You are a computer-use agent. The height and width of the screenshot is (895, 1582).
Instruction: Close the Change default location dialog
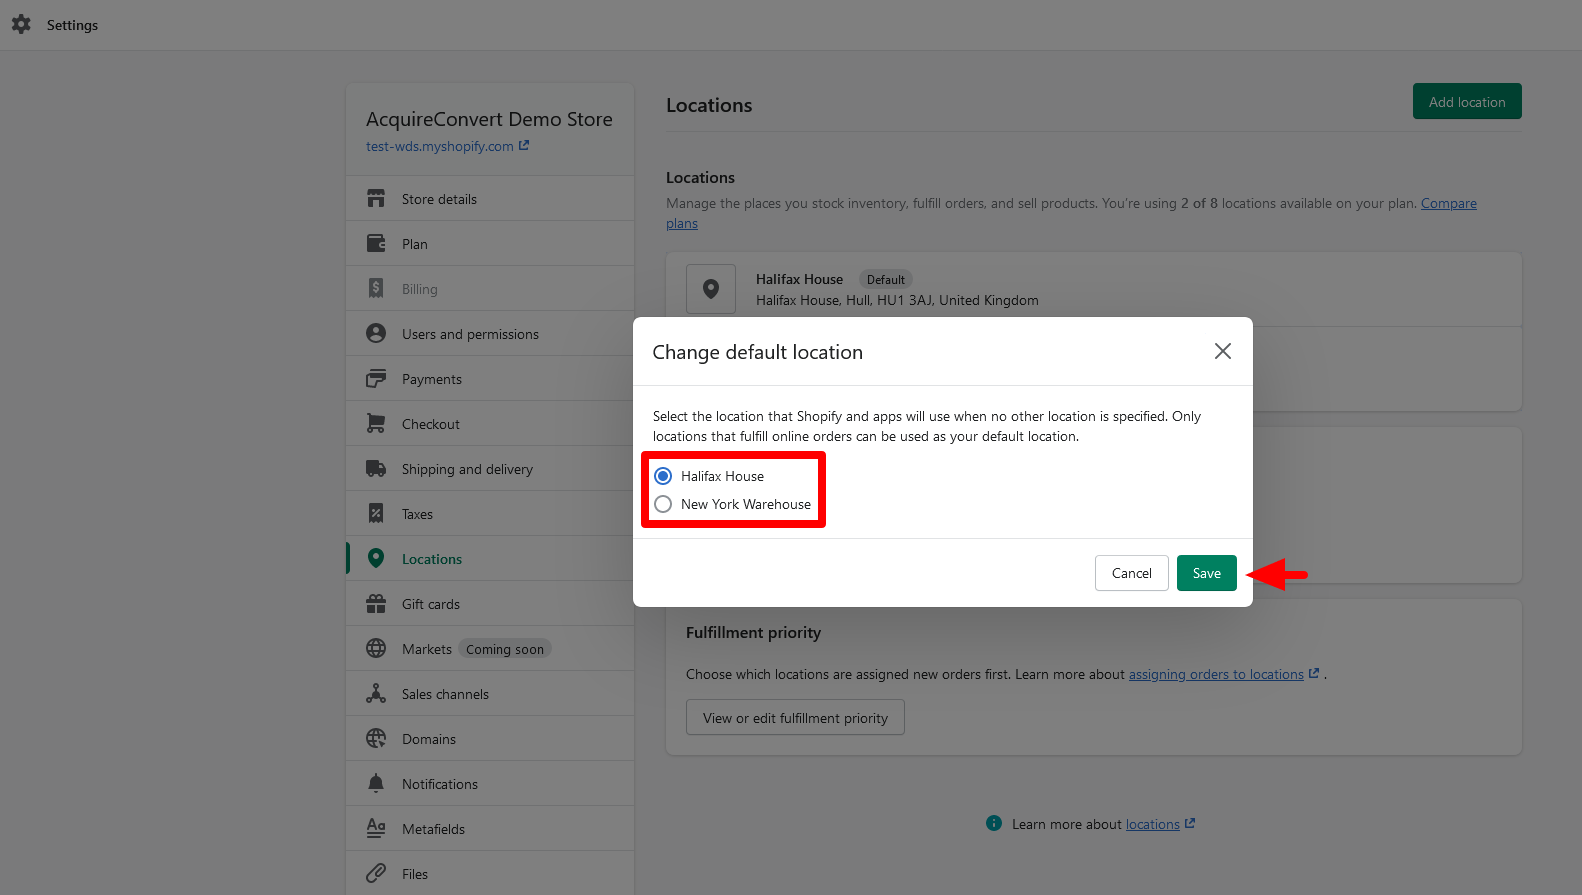coord(1222,351)
